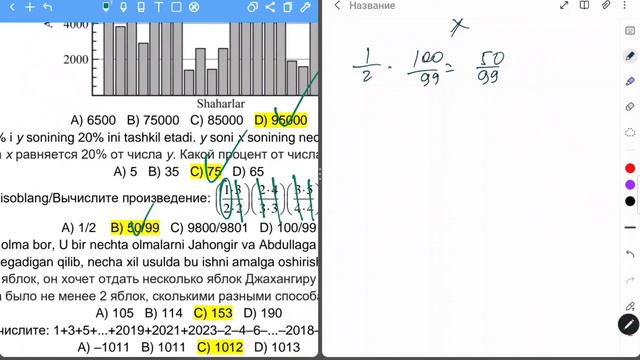Image resolution: width=640 pixels, height=360 pixels.
Task: Tap highlighted answer 'B) 50/99'
Action: click(135, 227)
